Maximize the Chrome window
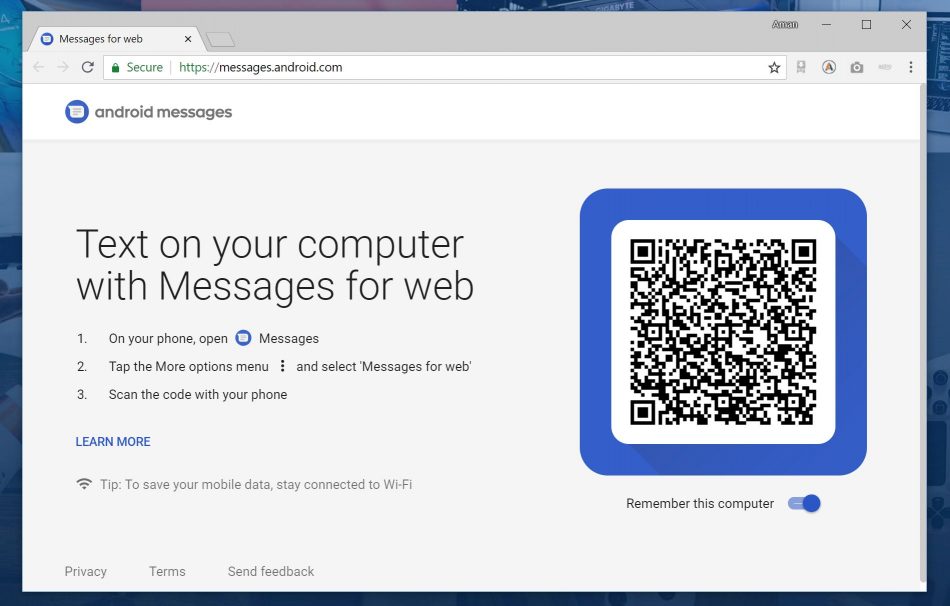Viewport: 950px width, 606px height. click(x=866, y=24)
